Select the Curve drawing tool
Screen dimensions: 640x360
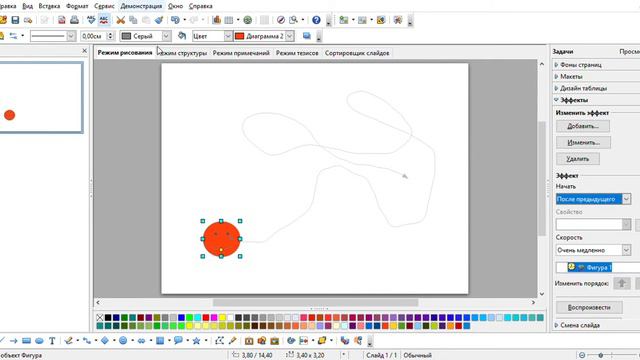coord(68,340)
